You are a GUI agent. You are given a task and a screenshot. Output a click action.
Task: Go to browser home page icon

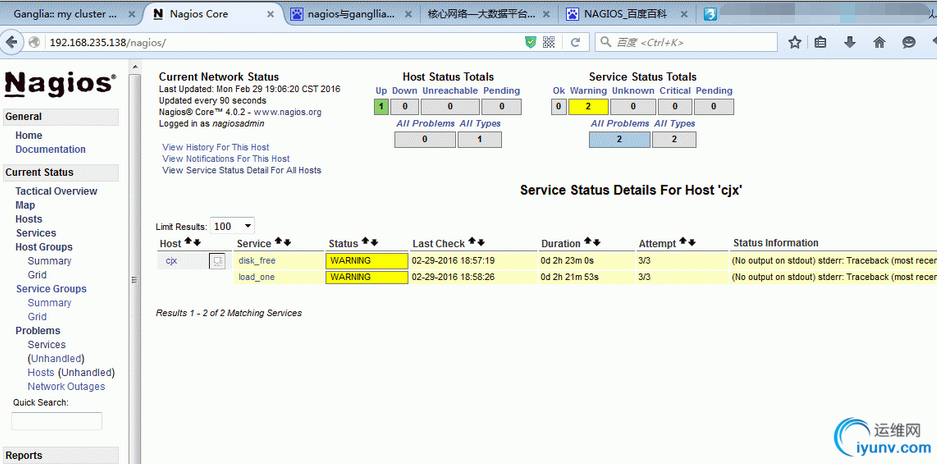point(879,43)
